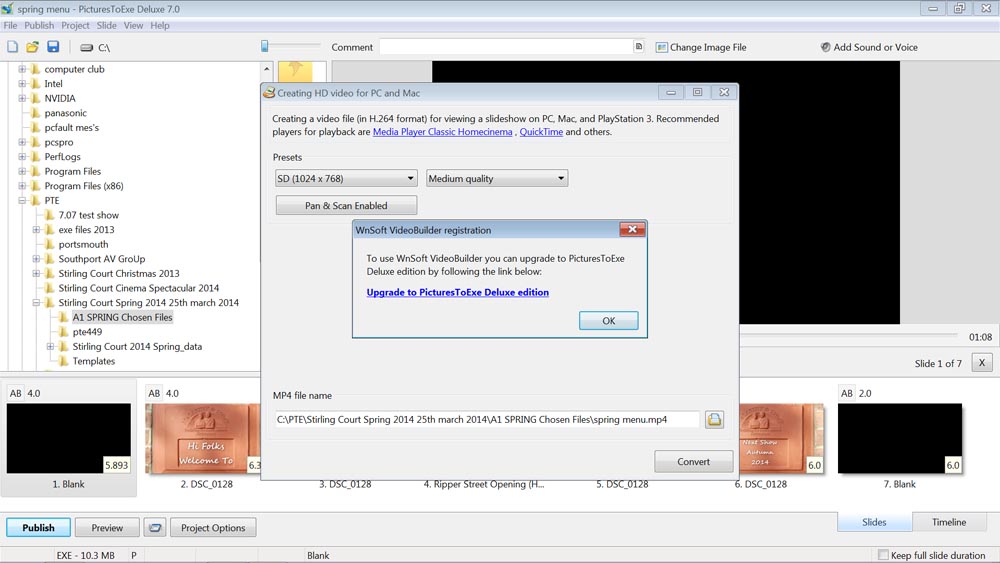The height and width of the screenshot is (563, 1000).
Task: Click the MP4 file name field
Action: [487, 420]
